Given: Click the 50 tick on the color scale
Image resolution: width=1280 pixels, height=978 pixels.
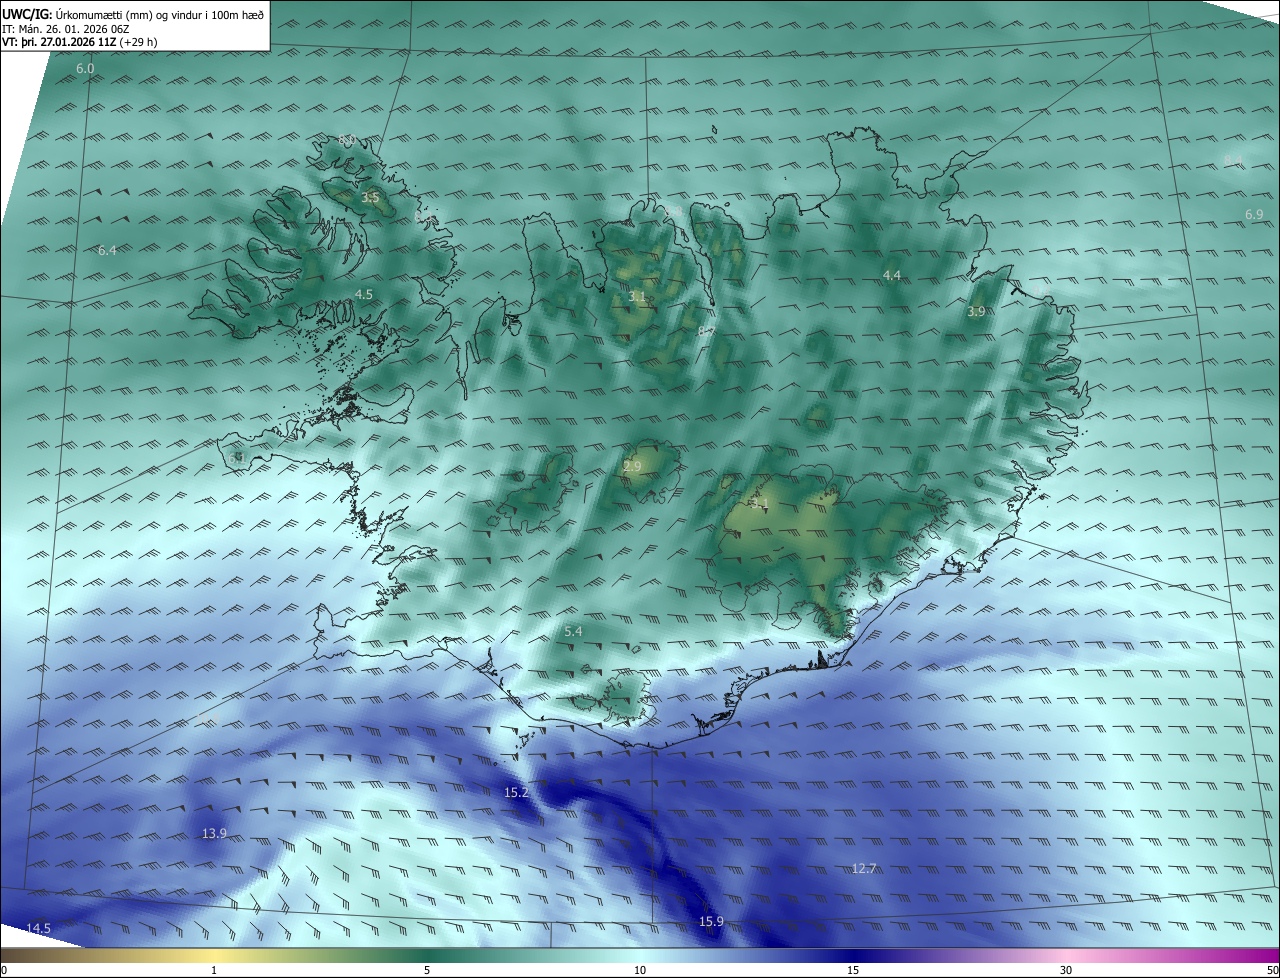Looking at the screenshot, I should click(x=1272, y=970).
